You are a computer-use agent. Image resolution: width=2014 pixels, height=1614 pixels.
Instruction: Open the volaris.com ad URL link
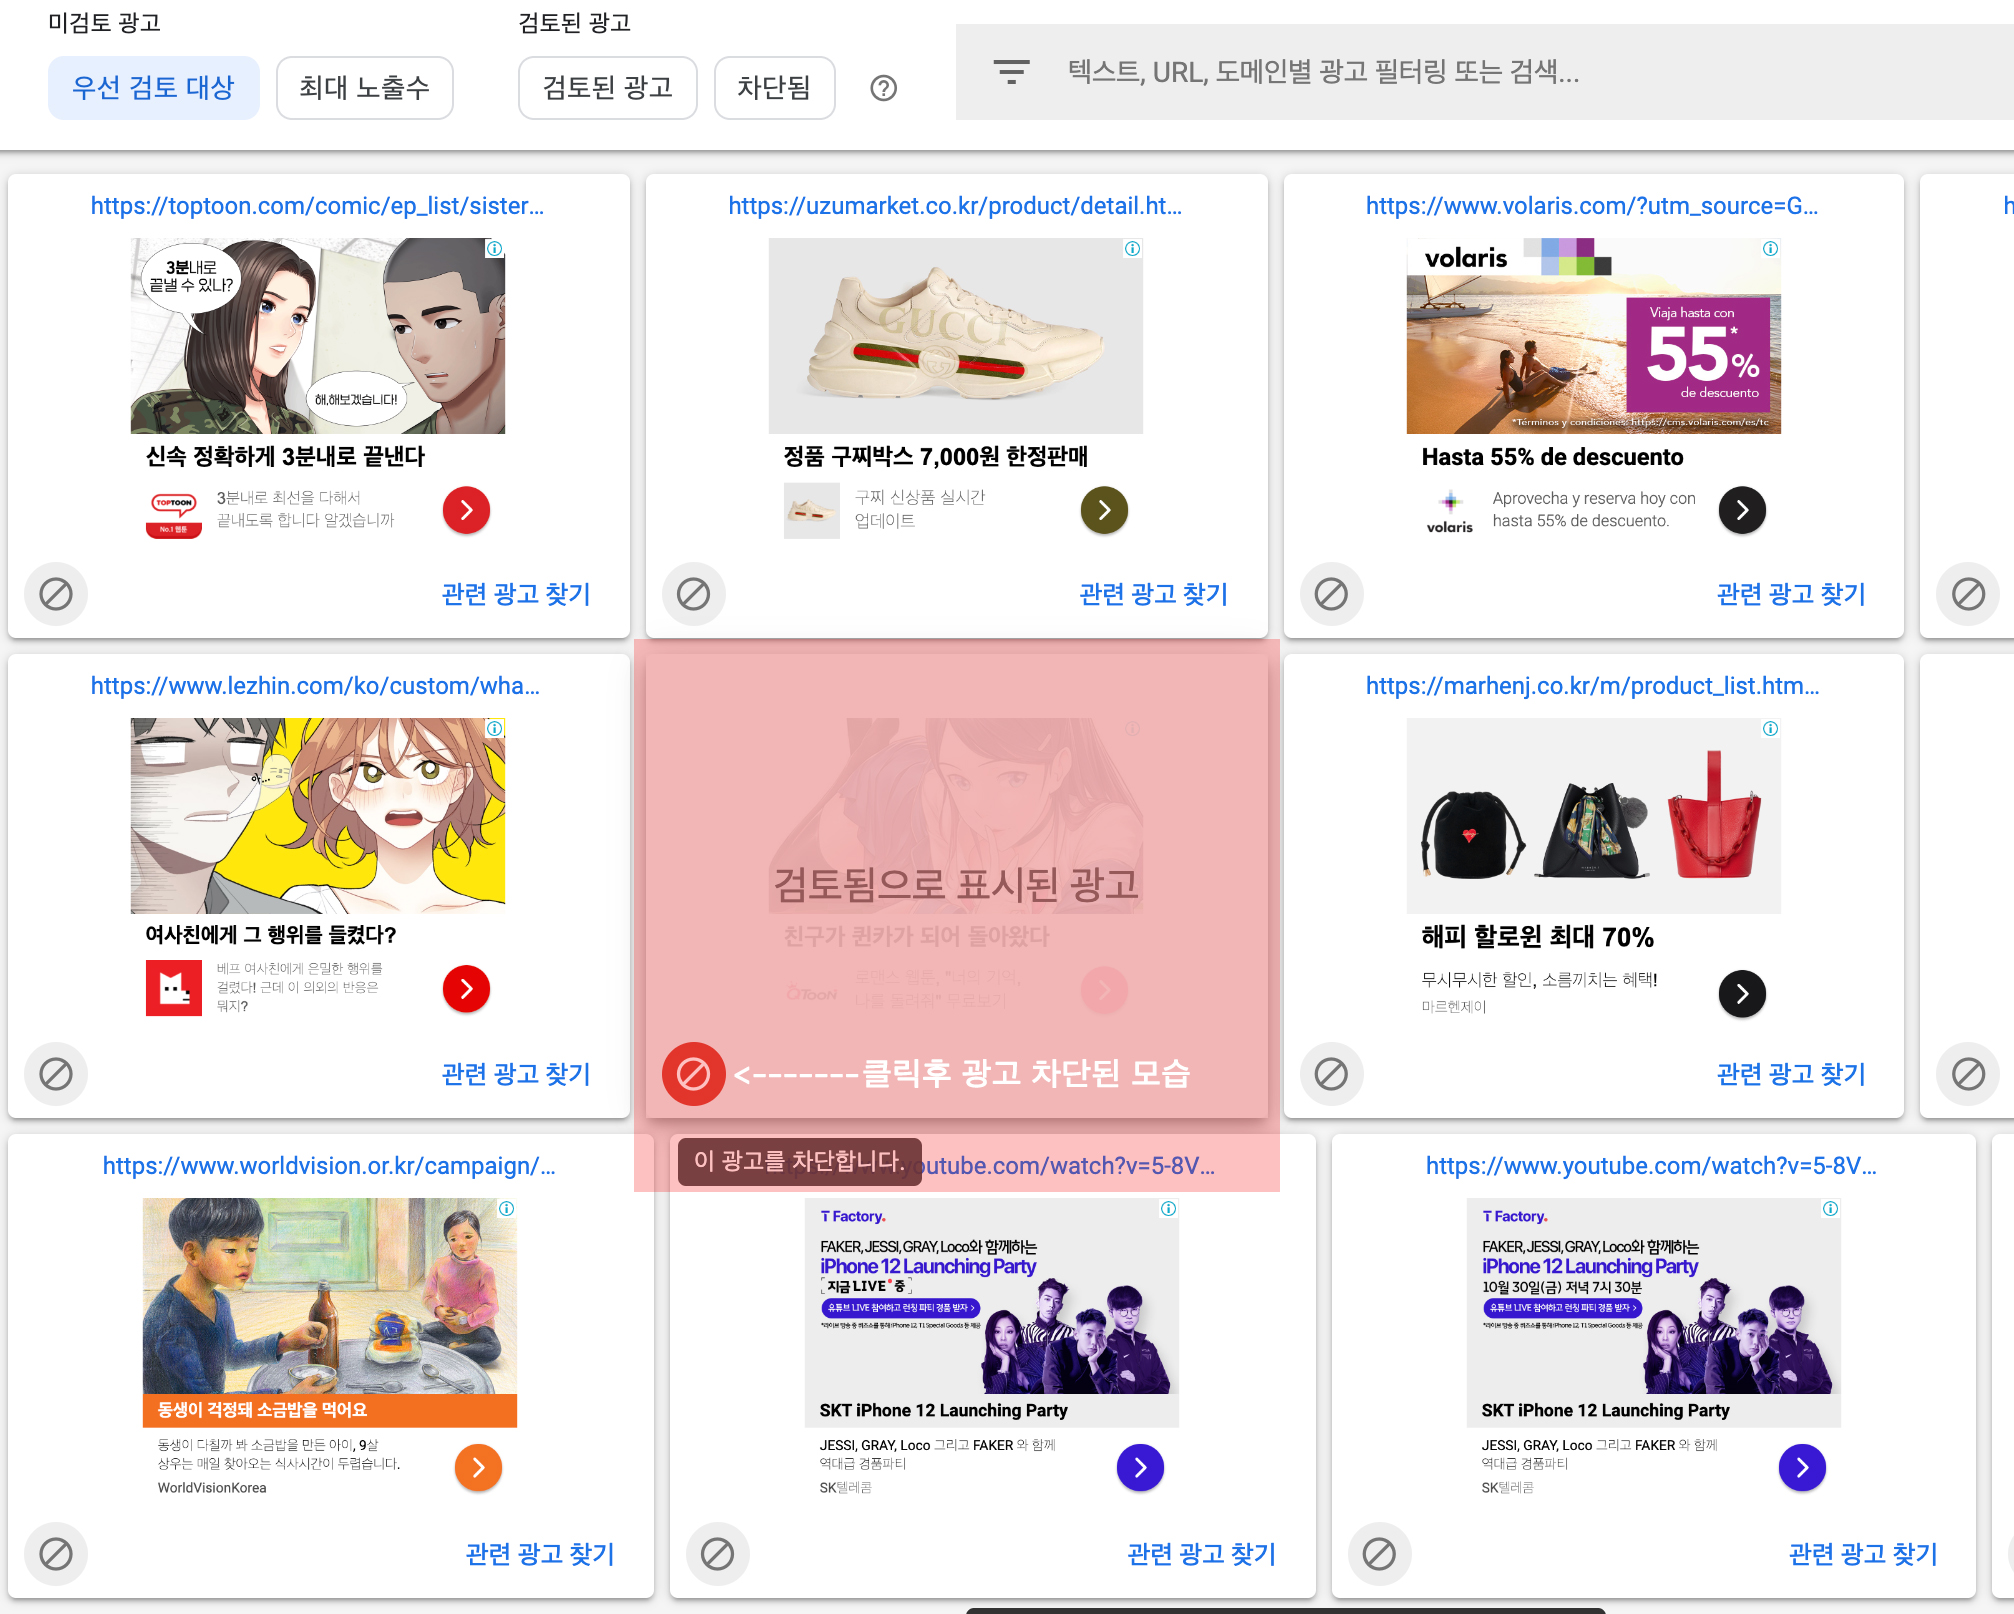tap(1592, 206)
